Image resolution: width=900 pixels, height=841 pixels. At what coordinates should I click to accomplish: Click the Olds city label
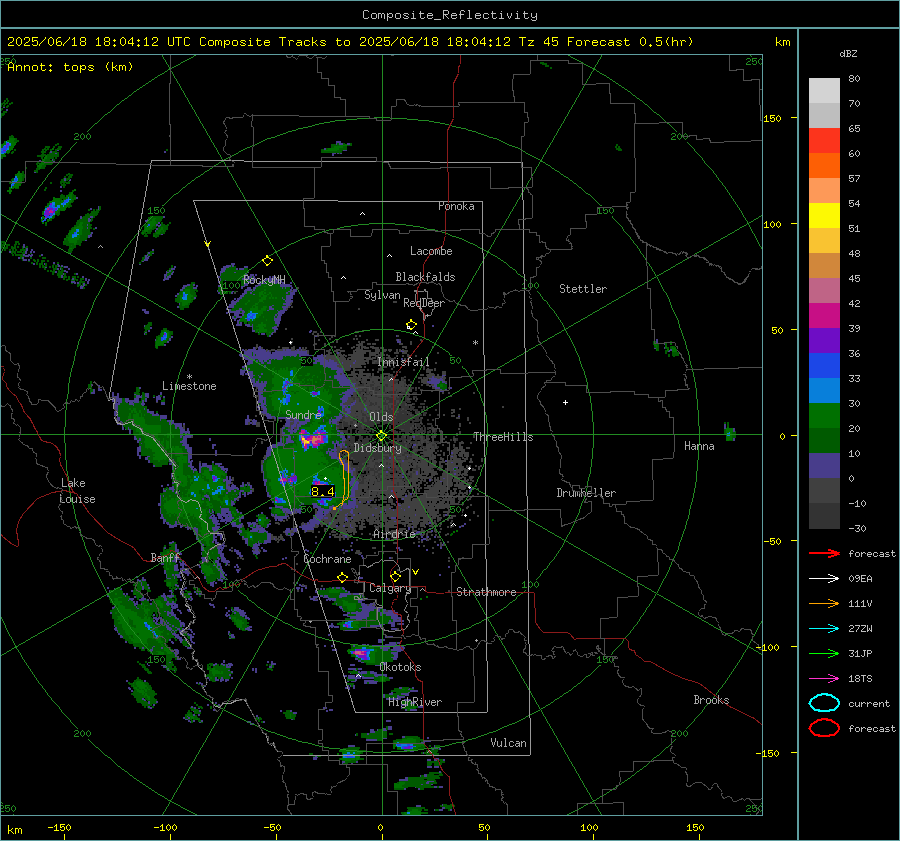tap(381, 417)
